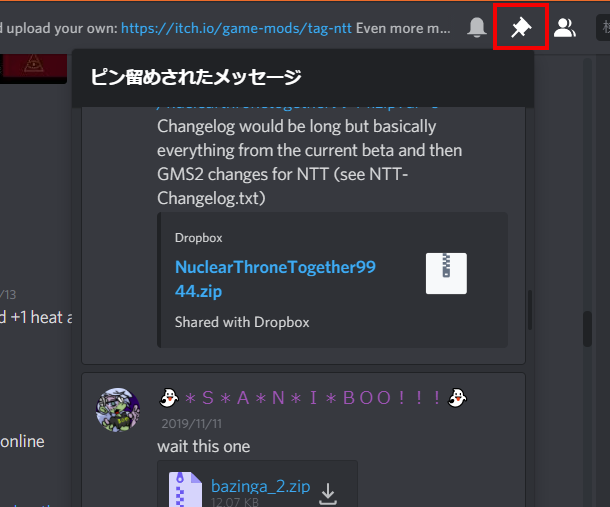Click the left ghost emoji by username

[169, 398]
